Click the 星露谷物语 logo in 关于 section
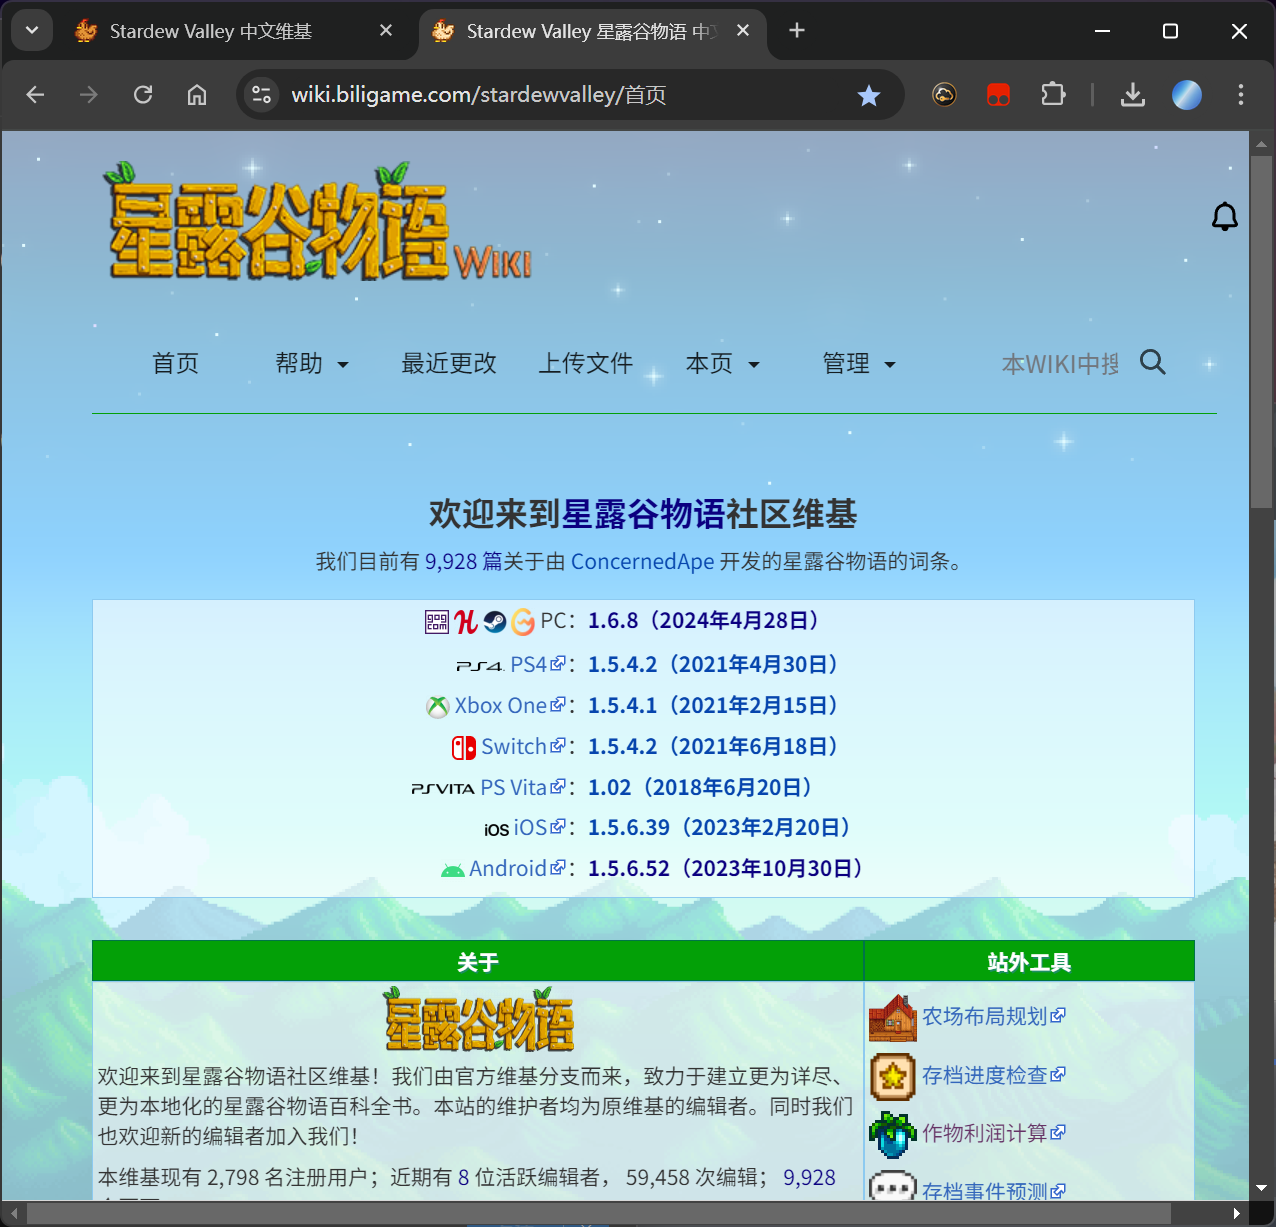The image size is (1276, 1227). pyautogui.click(x=479, y=1020)
